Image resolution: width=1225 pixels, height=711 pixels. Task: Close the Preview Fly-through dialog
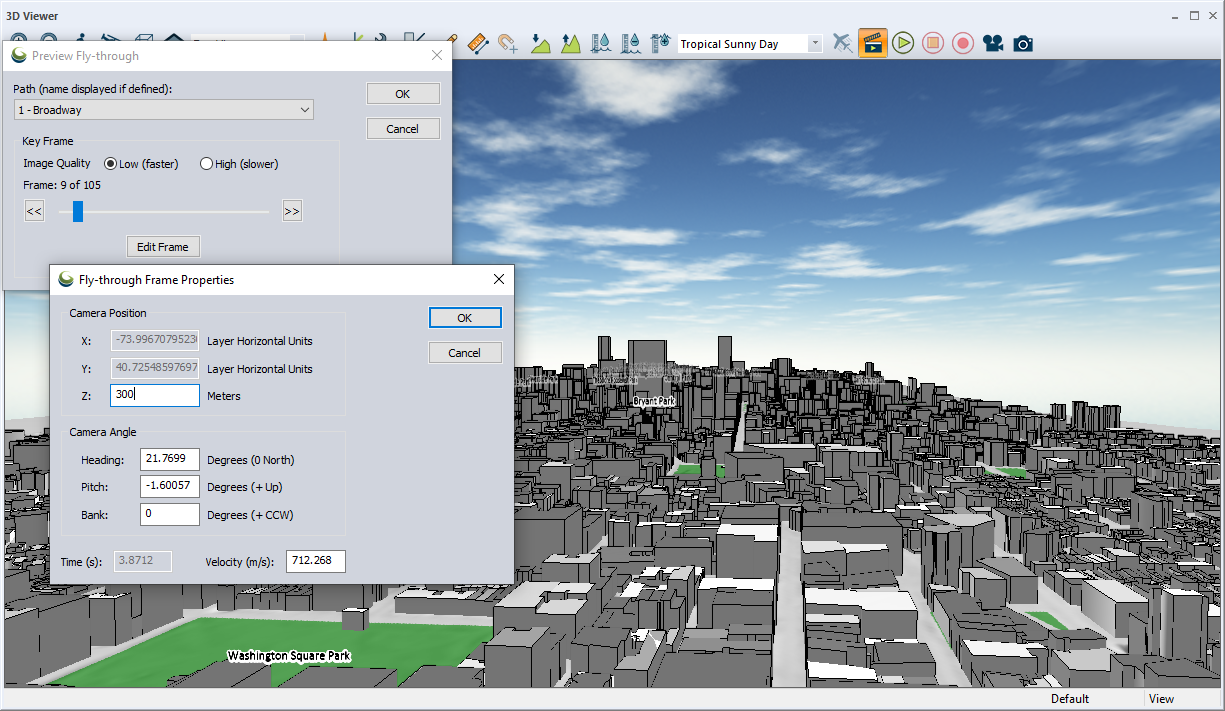click(437, 56)
